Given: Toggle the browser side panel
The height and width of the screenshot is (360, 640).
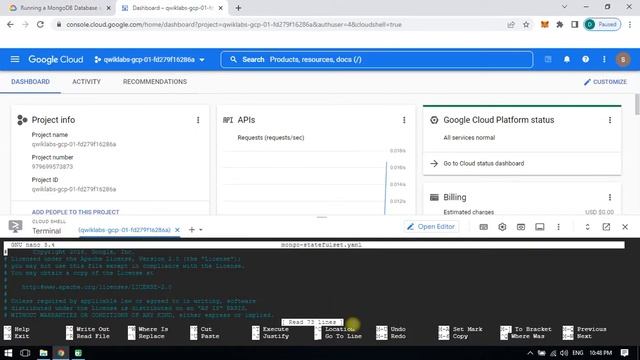Looking at the screenshot, I should coord(575,24).
